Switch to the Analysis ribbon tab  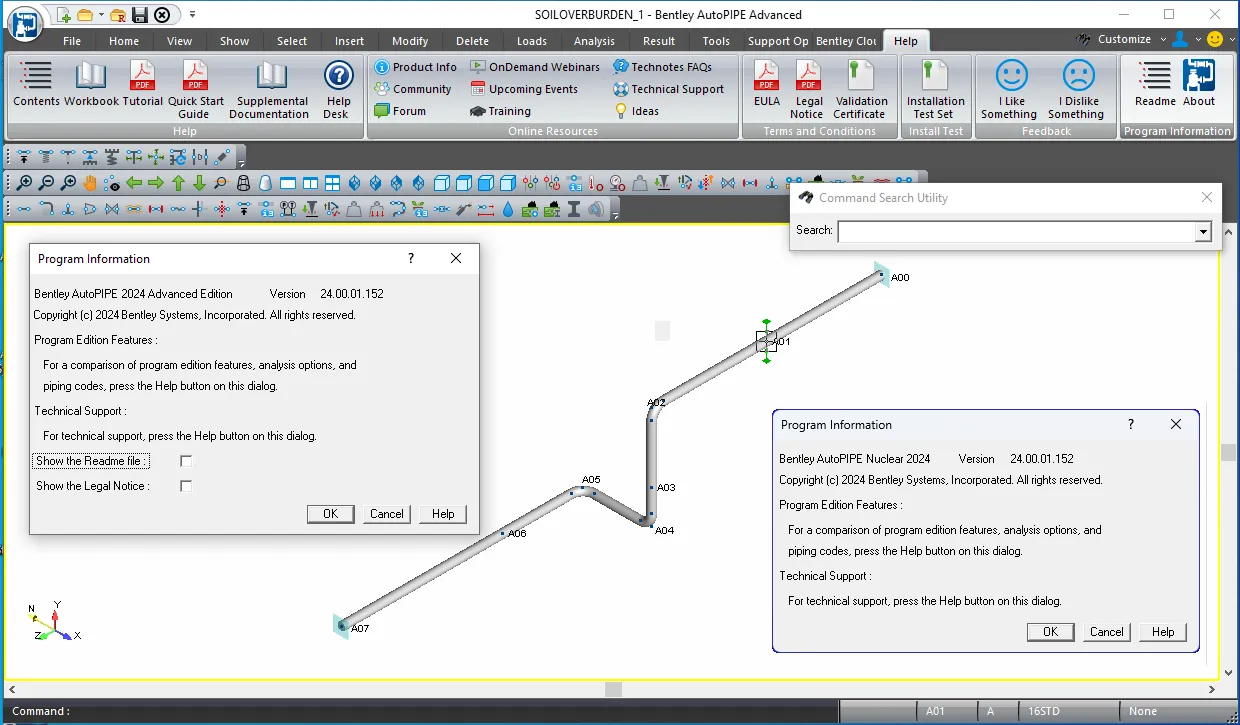click(x=594, y=41)
